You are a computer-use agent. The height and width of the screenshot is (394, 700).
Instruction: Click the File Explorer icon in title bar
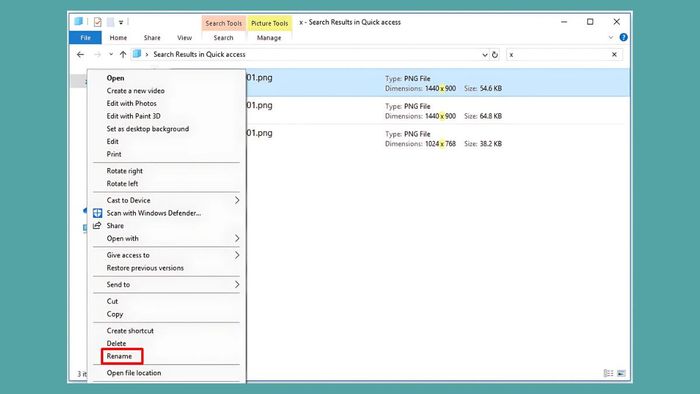coord(79,21)
